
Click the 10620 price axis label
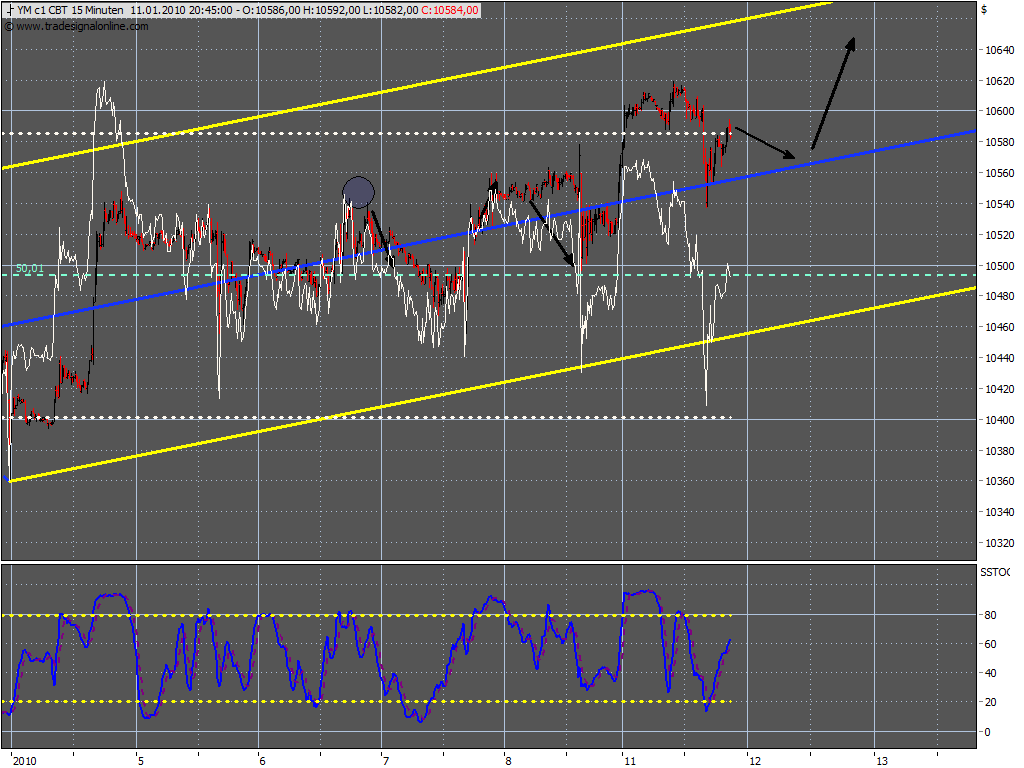coord(1000,81)
